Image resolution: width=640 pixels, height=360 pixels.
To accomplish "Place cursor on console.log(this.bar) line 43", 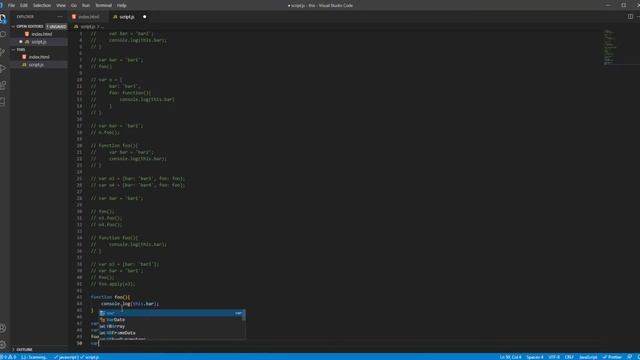I will [x=130, y=304].
